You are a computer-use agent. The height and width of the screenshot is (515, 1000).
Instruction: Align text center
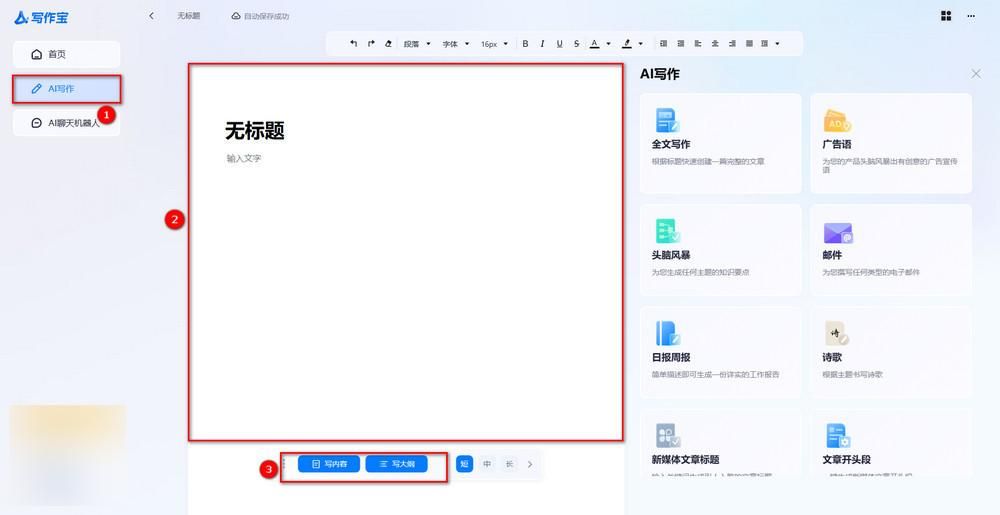coord(715,43)
